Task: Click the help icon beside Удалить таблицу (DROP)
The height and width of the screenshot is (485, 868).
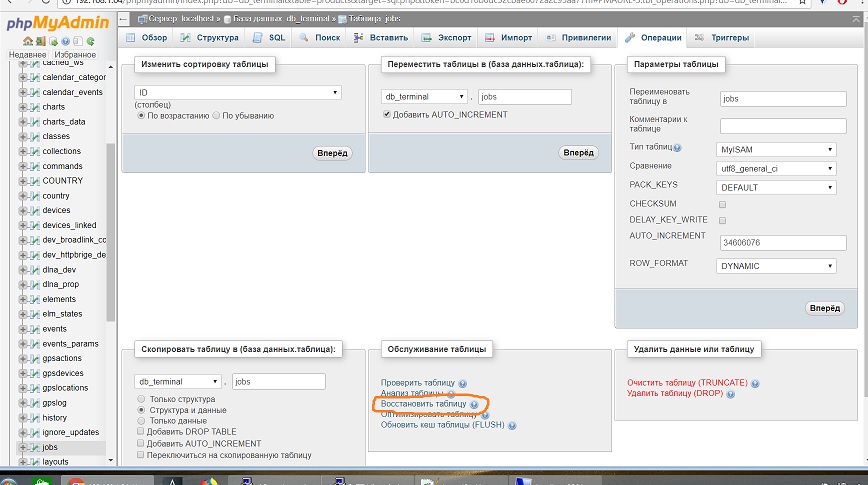Action: (x=731, y=394)
